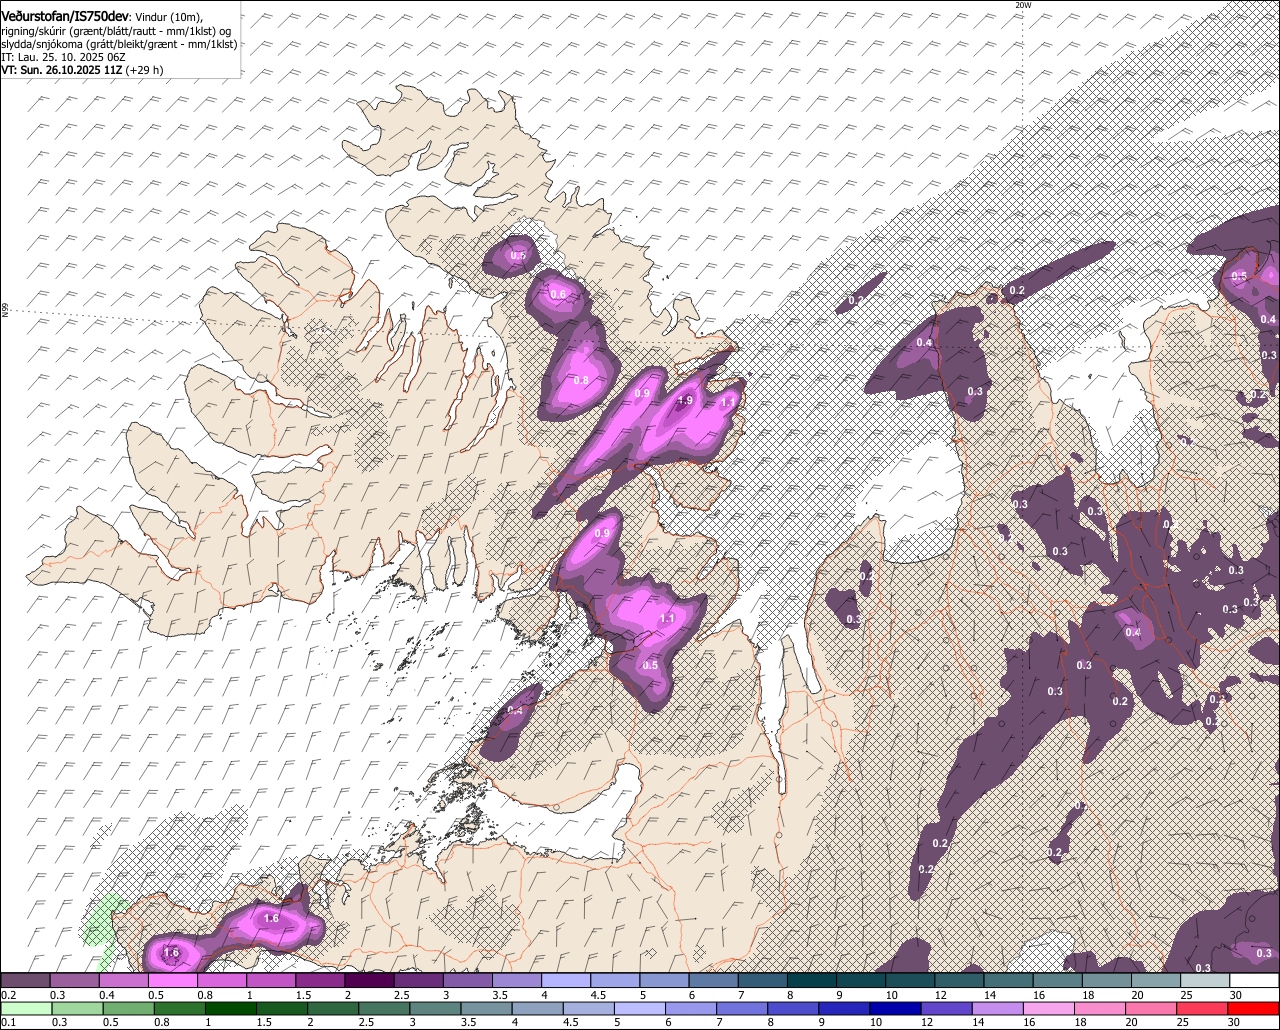
Task: Click deep blue 10 swatch in green legend row
Action: 896,1008
